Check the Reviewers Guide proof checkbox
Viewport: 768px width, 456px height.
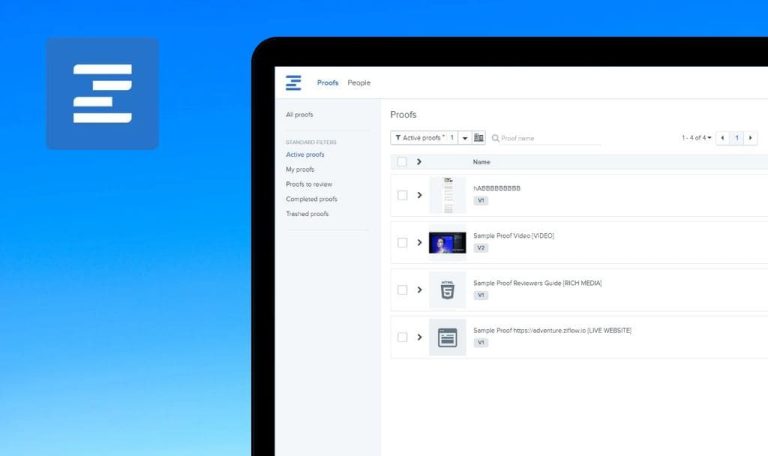402,290
